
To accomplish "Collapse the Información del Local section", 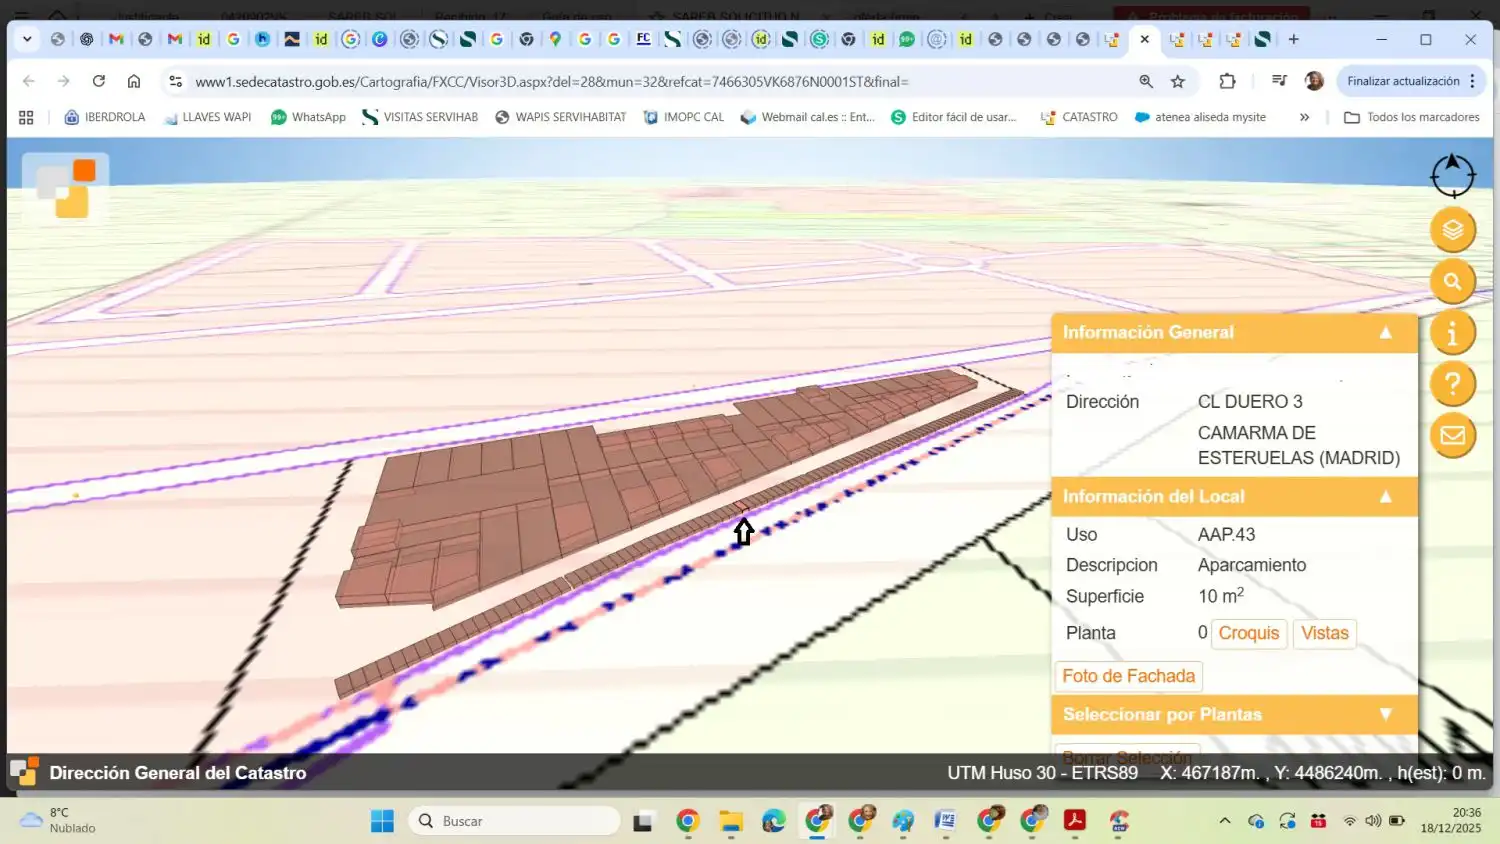I will pyautogui.click(x=1385, y=497).
